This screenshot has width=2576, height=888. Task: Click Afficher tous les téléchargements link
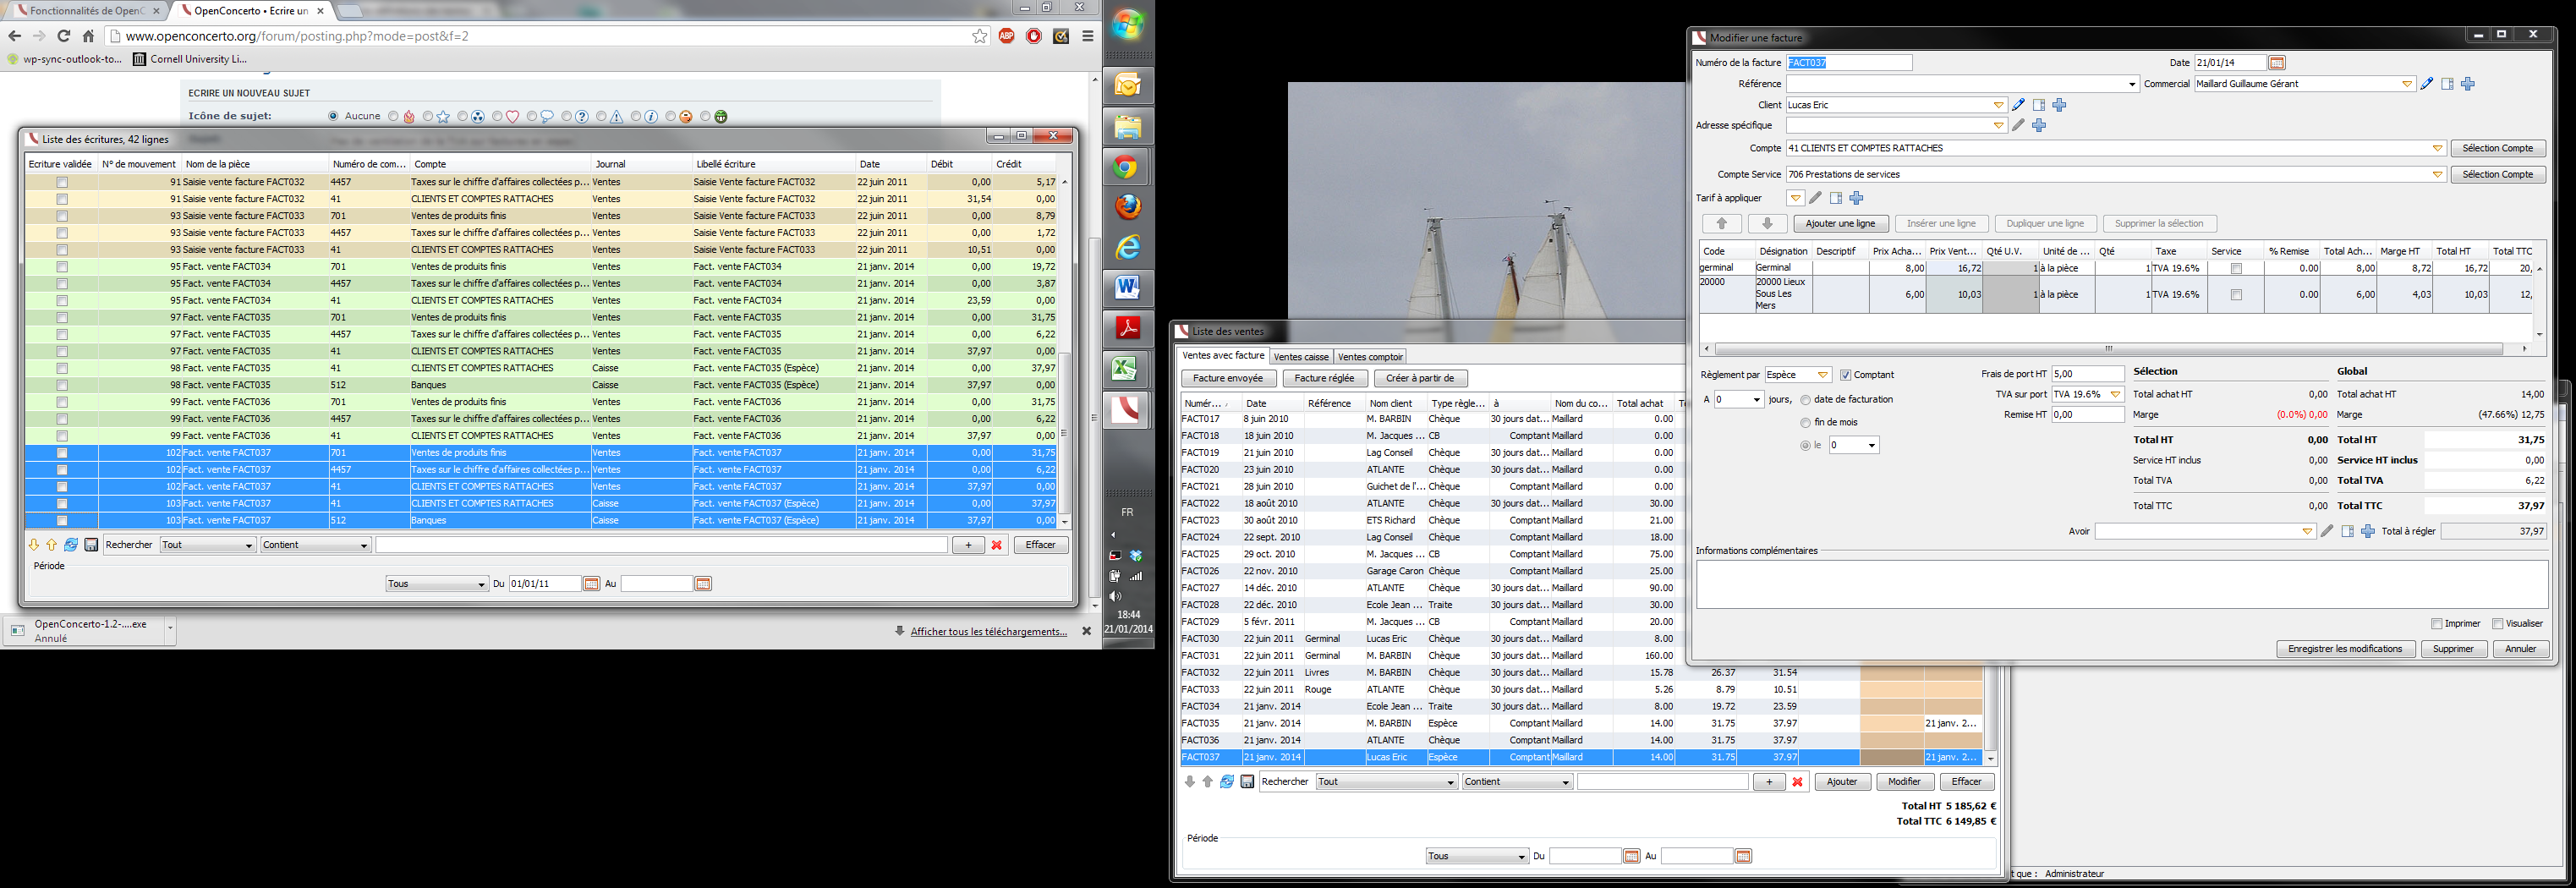pyautogui.click(x=988, y=632)
